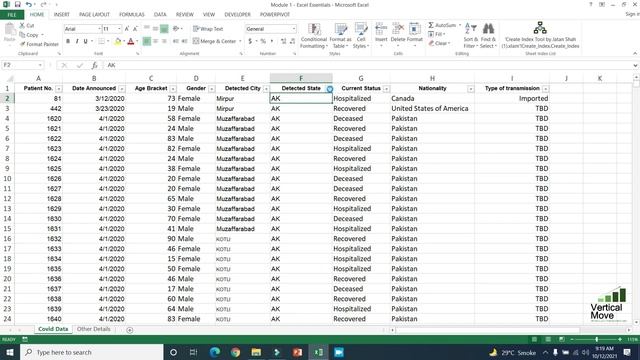
Task: Apply percent style
Action: [x=263, y=41]
